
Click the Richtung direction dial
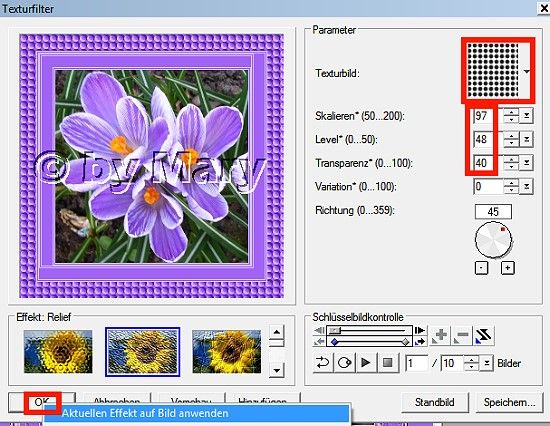493,239
